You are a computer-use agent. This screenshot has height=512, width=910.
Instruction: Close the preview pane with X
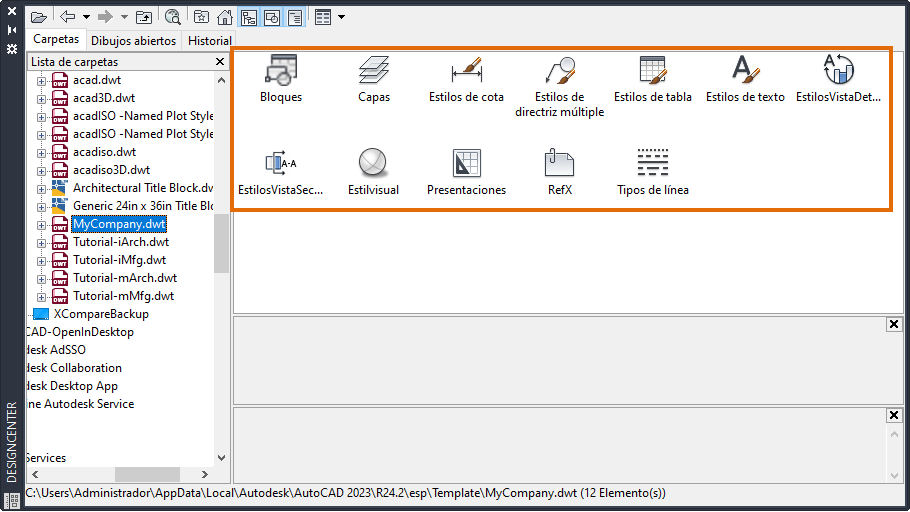pos(894,324)
